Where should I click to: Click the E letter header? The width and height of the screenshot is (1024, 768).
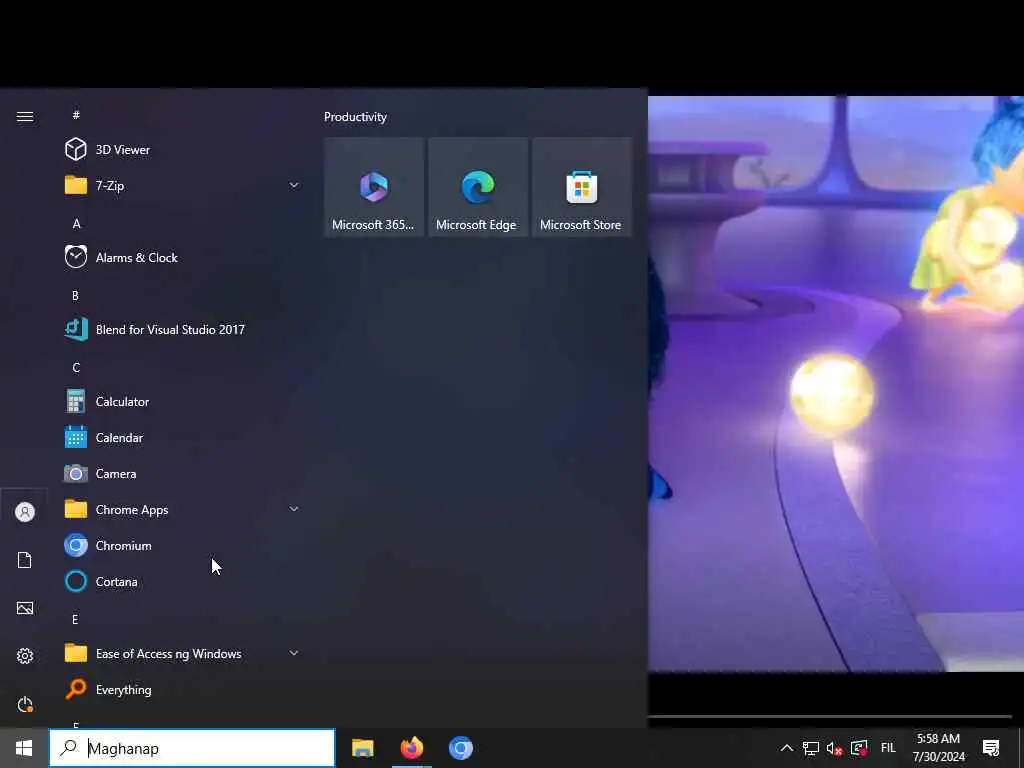coord(75,619)
